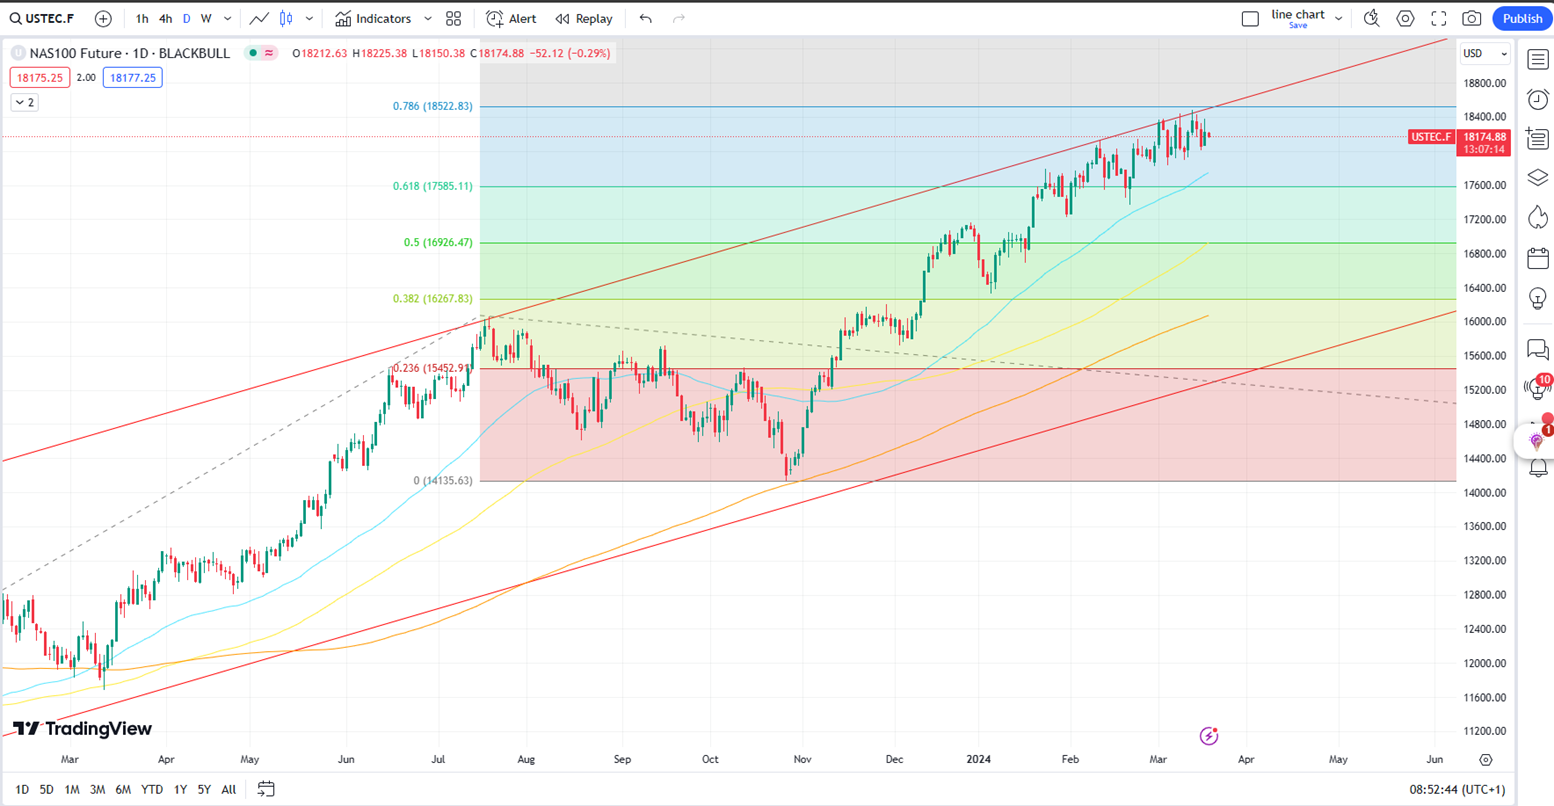Open the news list panel icon
Screen dimensions: 1554x806
1538,139
